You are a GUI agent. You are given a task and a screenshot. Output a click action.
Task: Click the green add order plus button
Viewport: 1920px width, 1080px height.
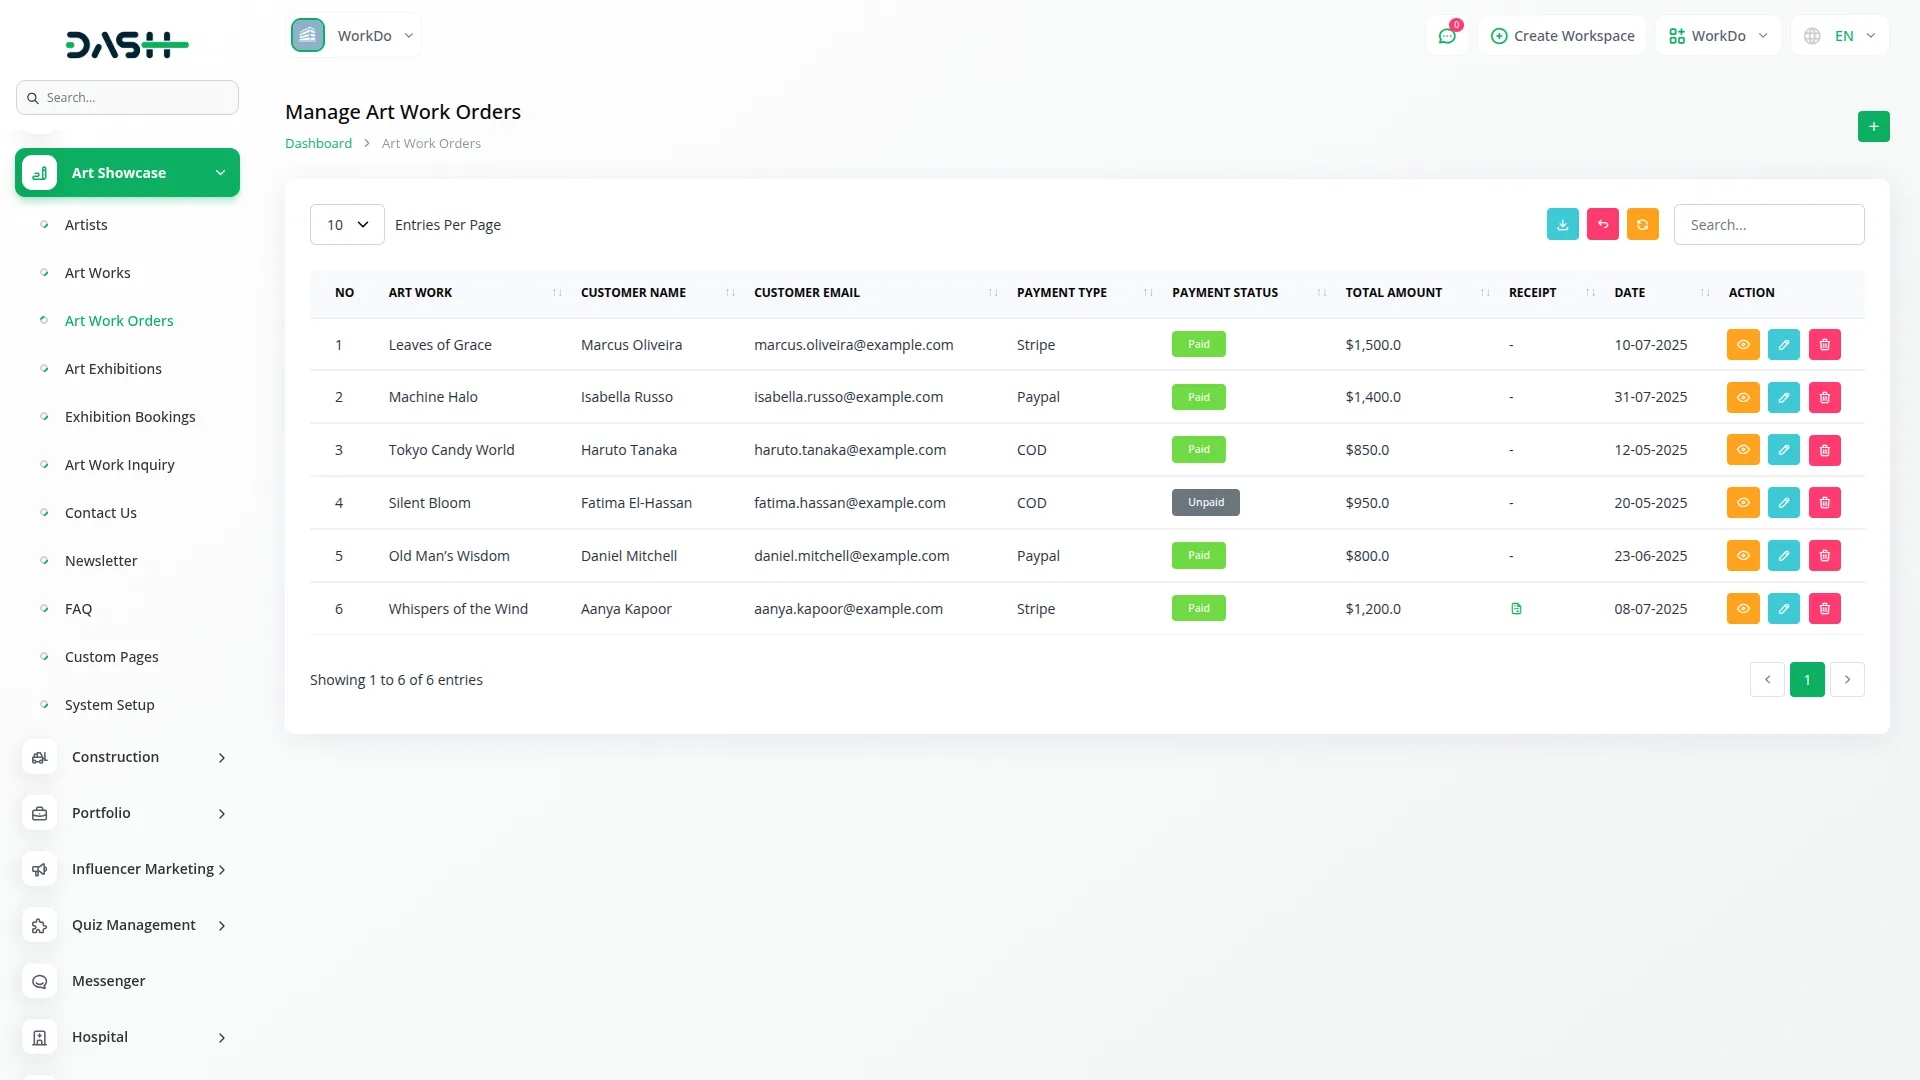pyautogui.click(x=1873, y=127)
